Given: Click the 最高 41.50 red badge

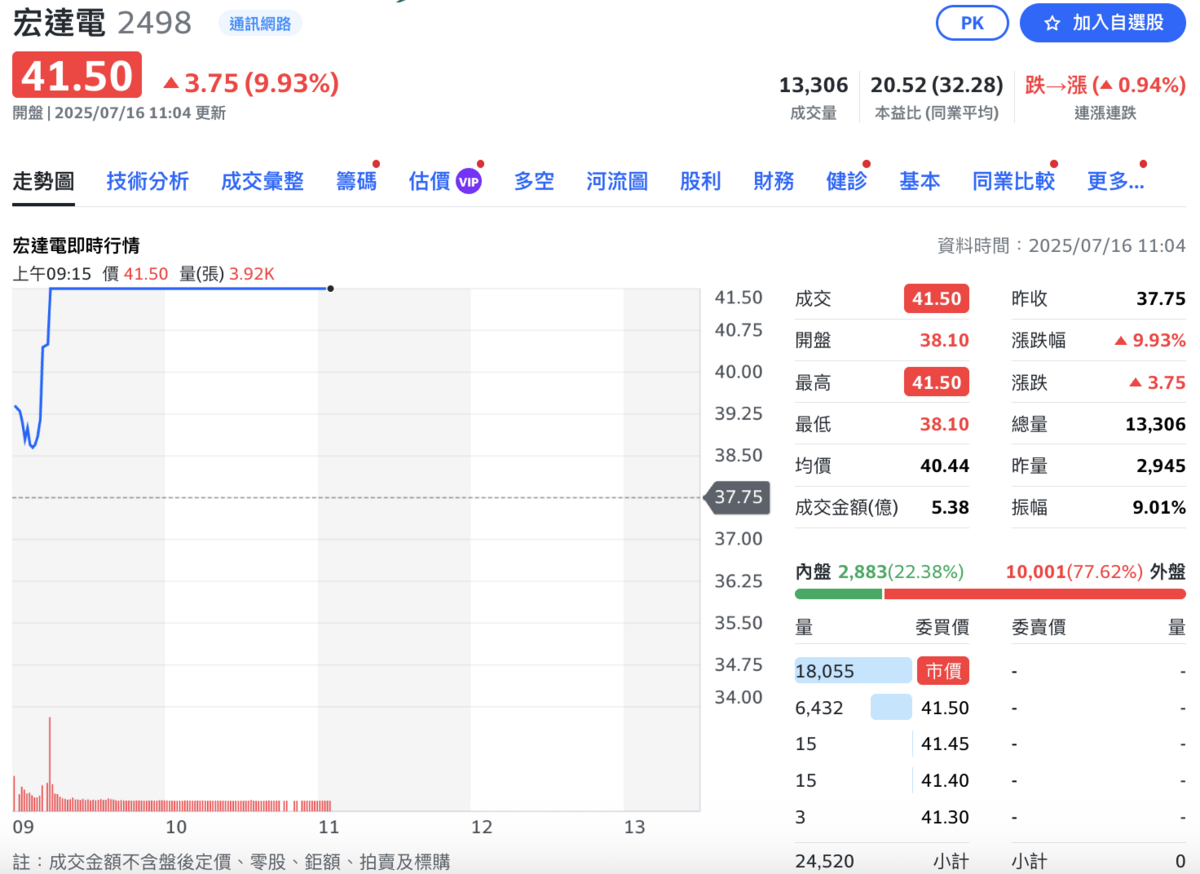Looking at the screenshot, I should (x=937, y=382).
